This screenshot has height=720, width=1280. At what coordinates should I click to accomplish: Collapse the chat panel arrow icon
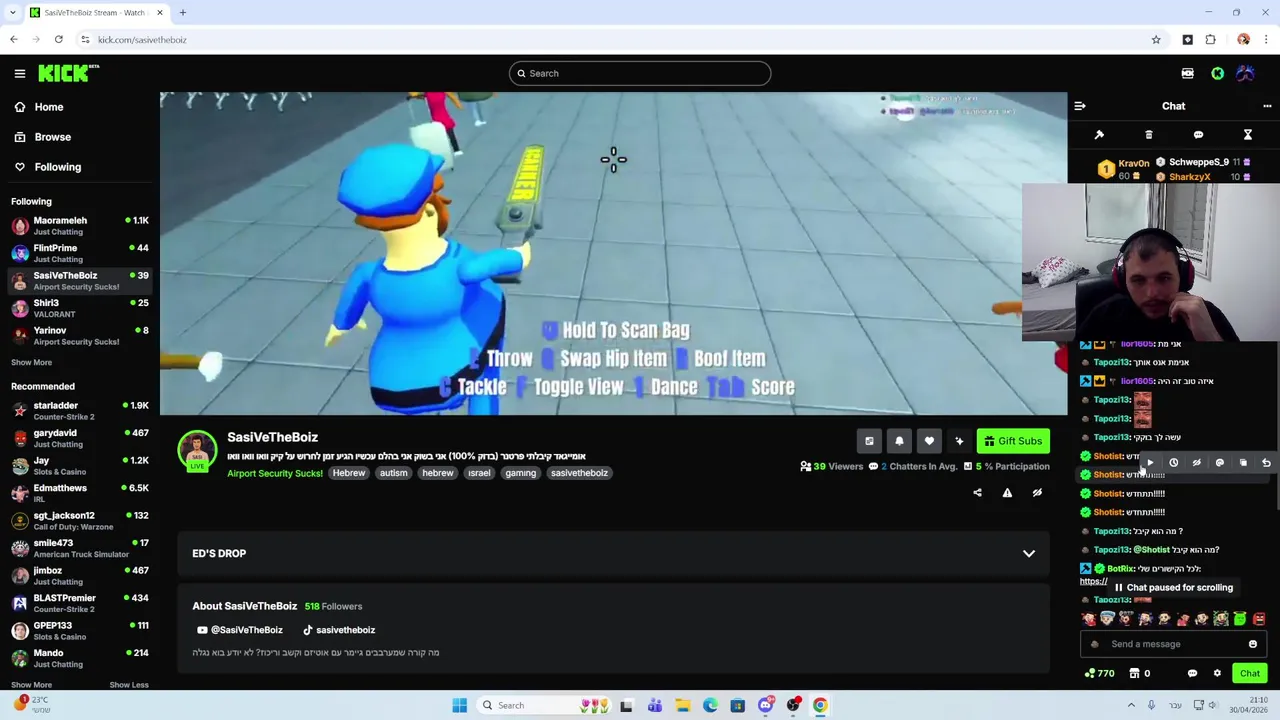click(1080, 106)
